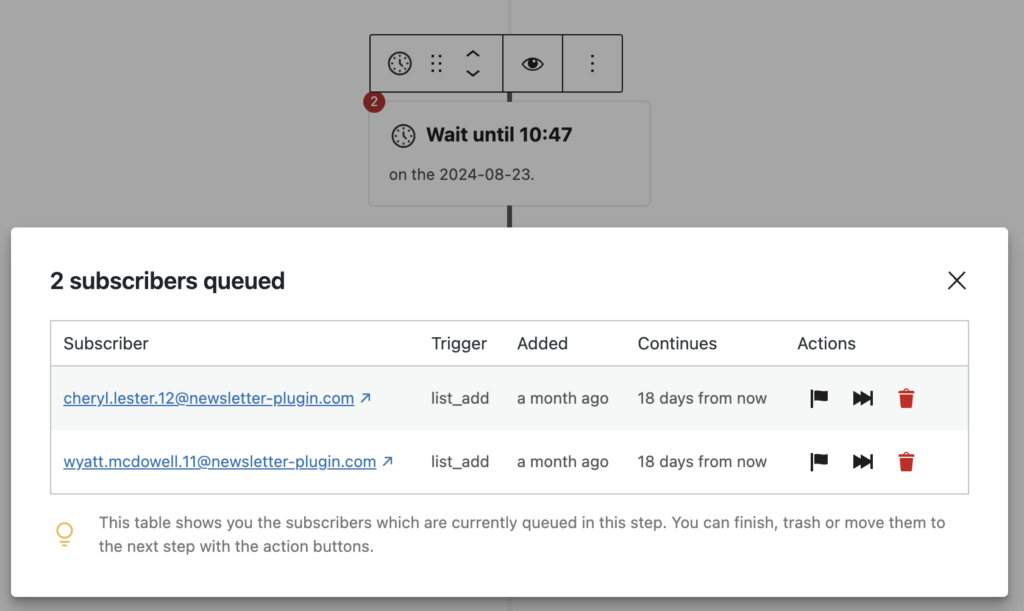Finish wyatt.mcdowell.11 with flag icon

819,462
